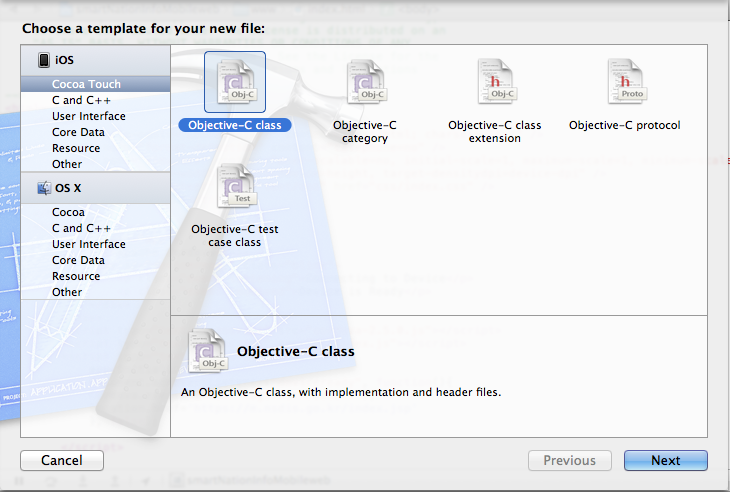Click the "Objective-C category" label
The height and width of the screenshot is (492, 730).
tap(365, 132)
